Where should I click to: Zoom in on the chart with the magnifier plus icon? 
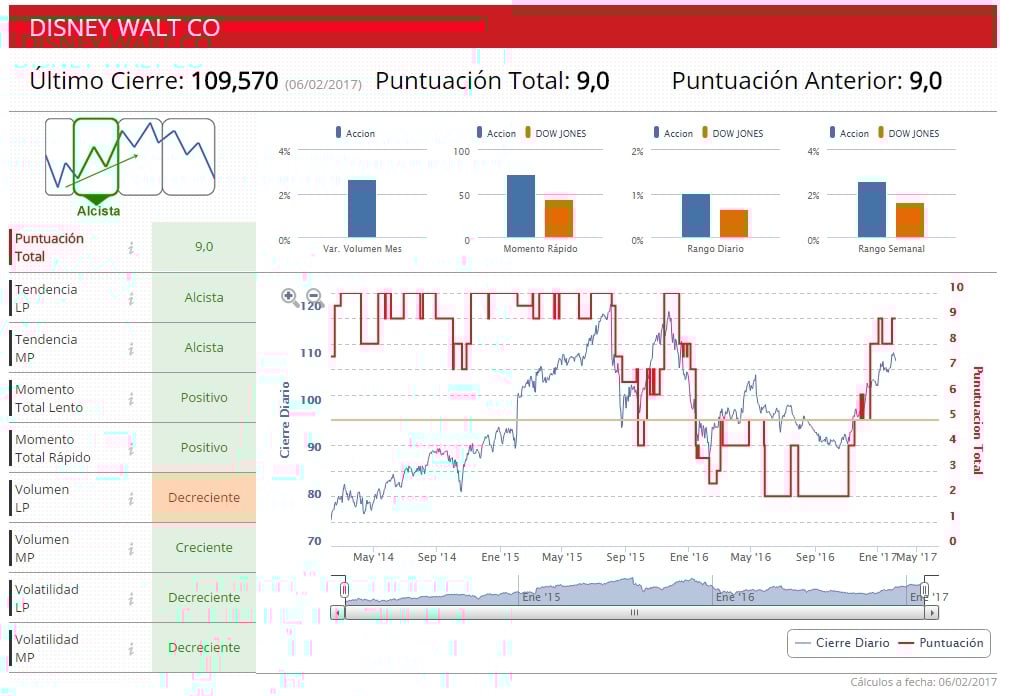coord(290,297)
